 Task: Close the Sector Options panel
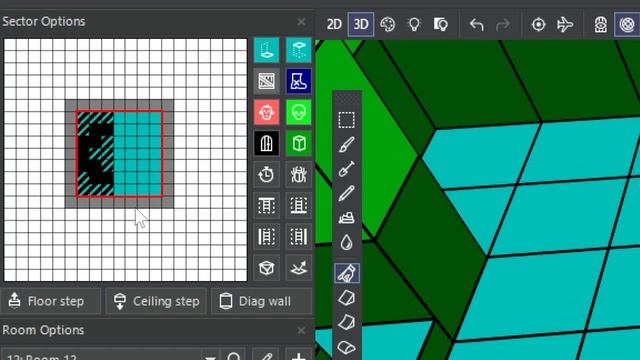[301, 21]
